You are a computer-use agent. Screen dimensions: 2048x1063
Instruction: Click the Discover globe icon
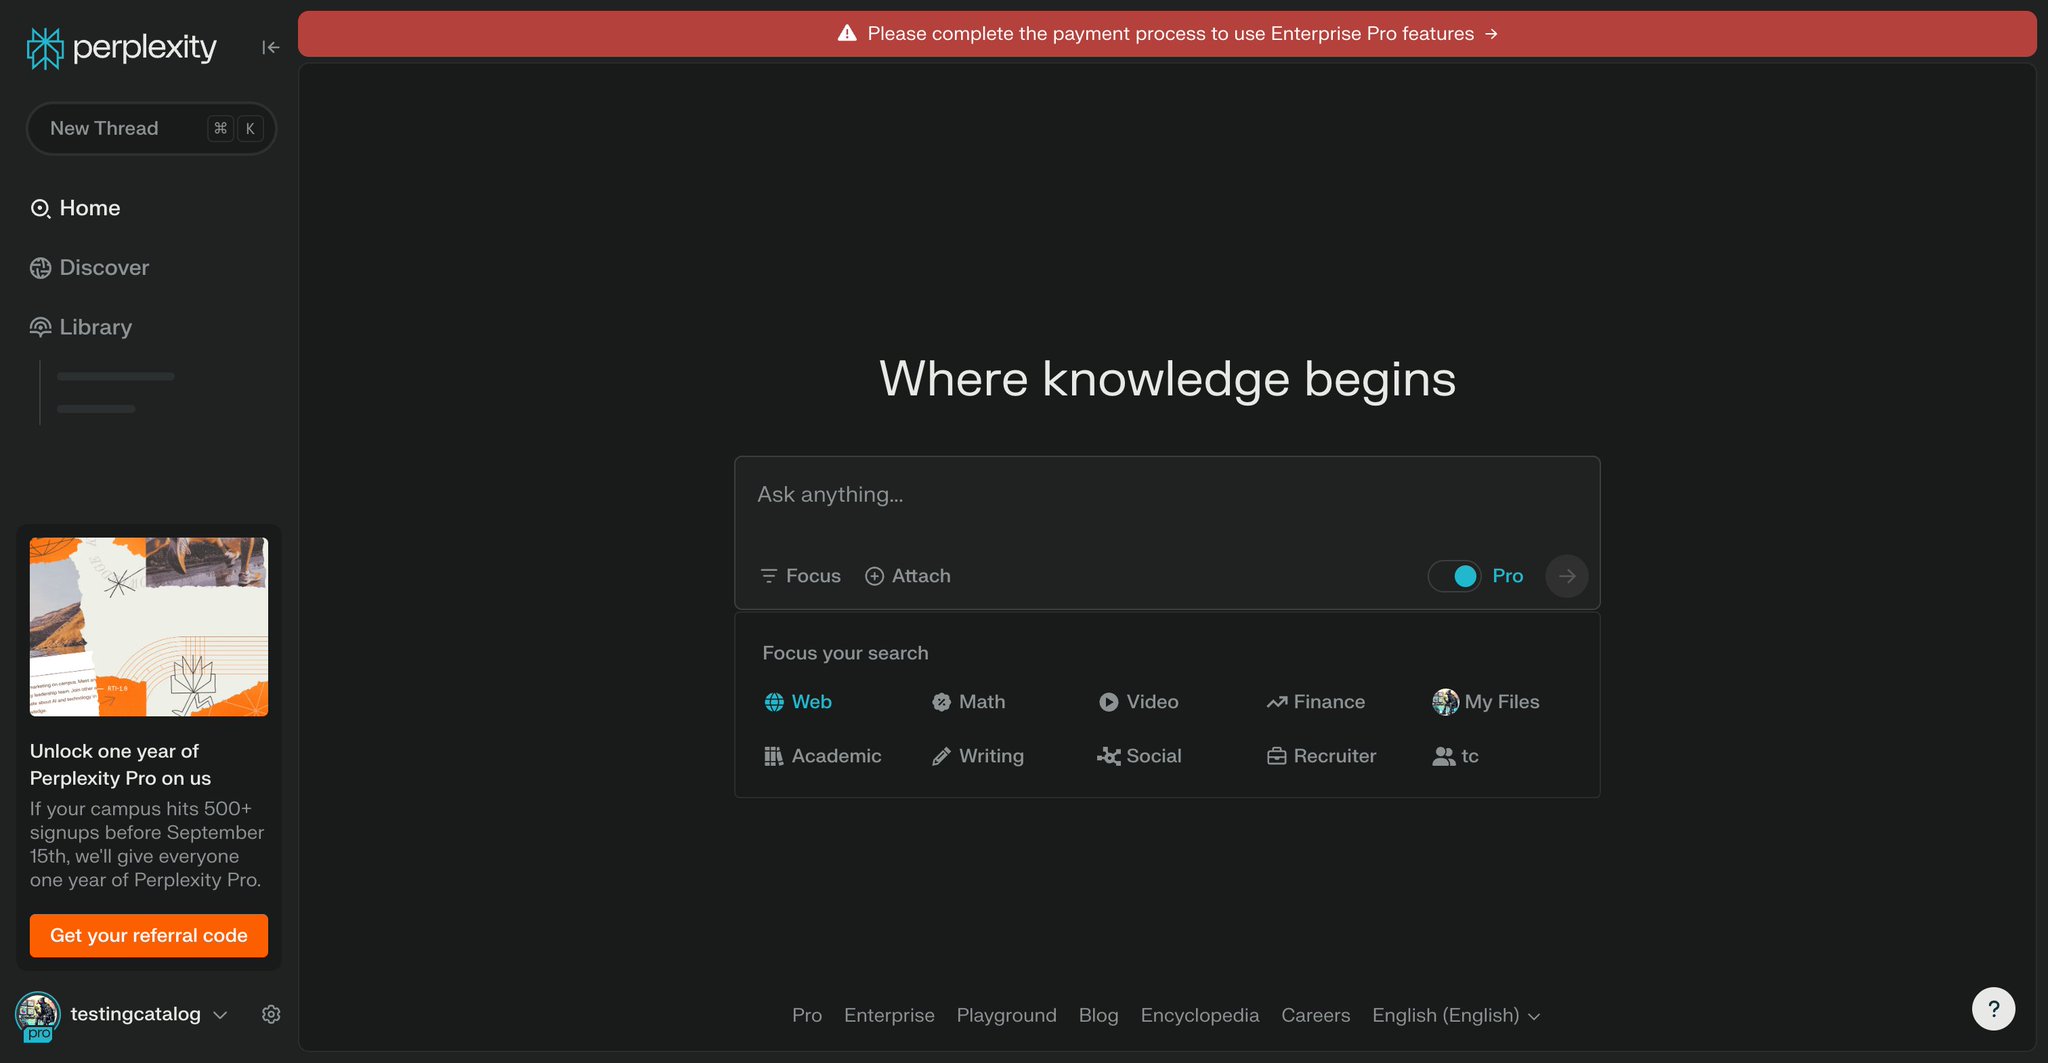40,268
